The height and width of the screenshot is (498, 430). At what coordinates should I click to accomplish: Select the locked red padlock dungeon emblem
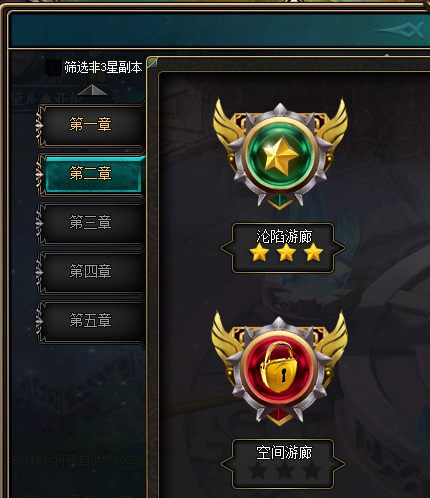[x=280, y=369]
